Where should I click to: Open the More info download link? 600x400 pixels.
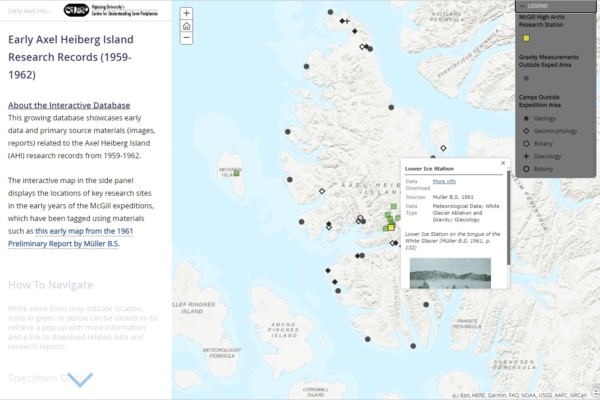tap(444, 181)
